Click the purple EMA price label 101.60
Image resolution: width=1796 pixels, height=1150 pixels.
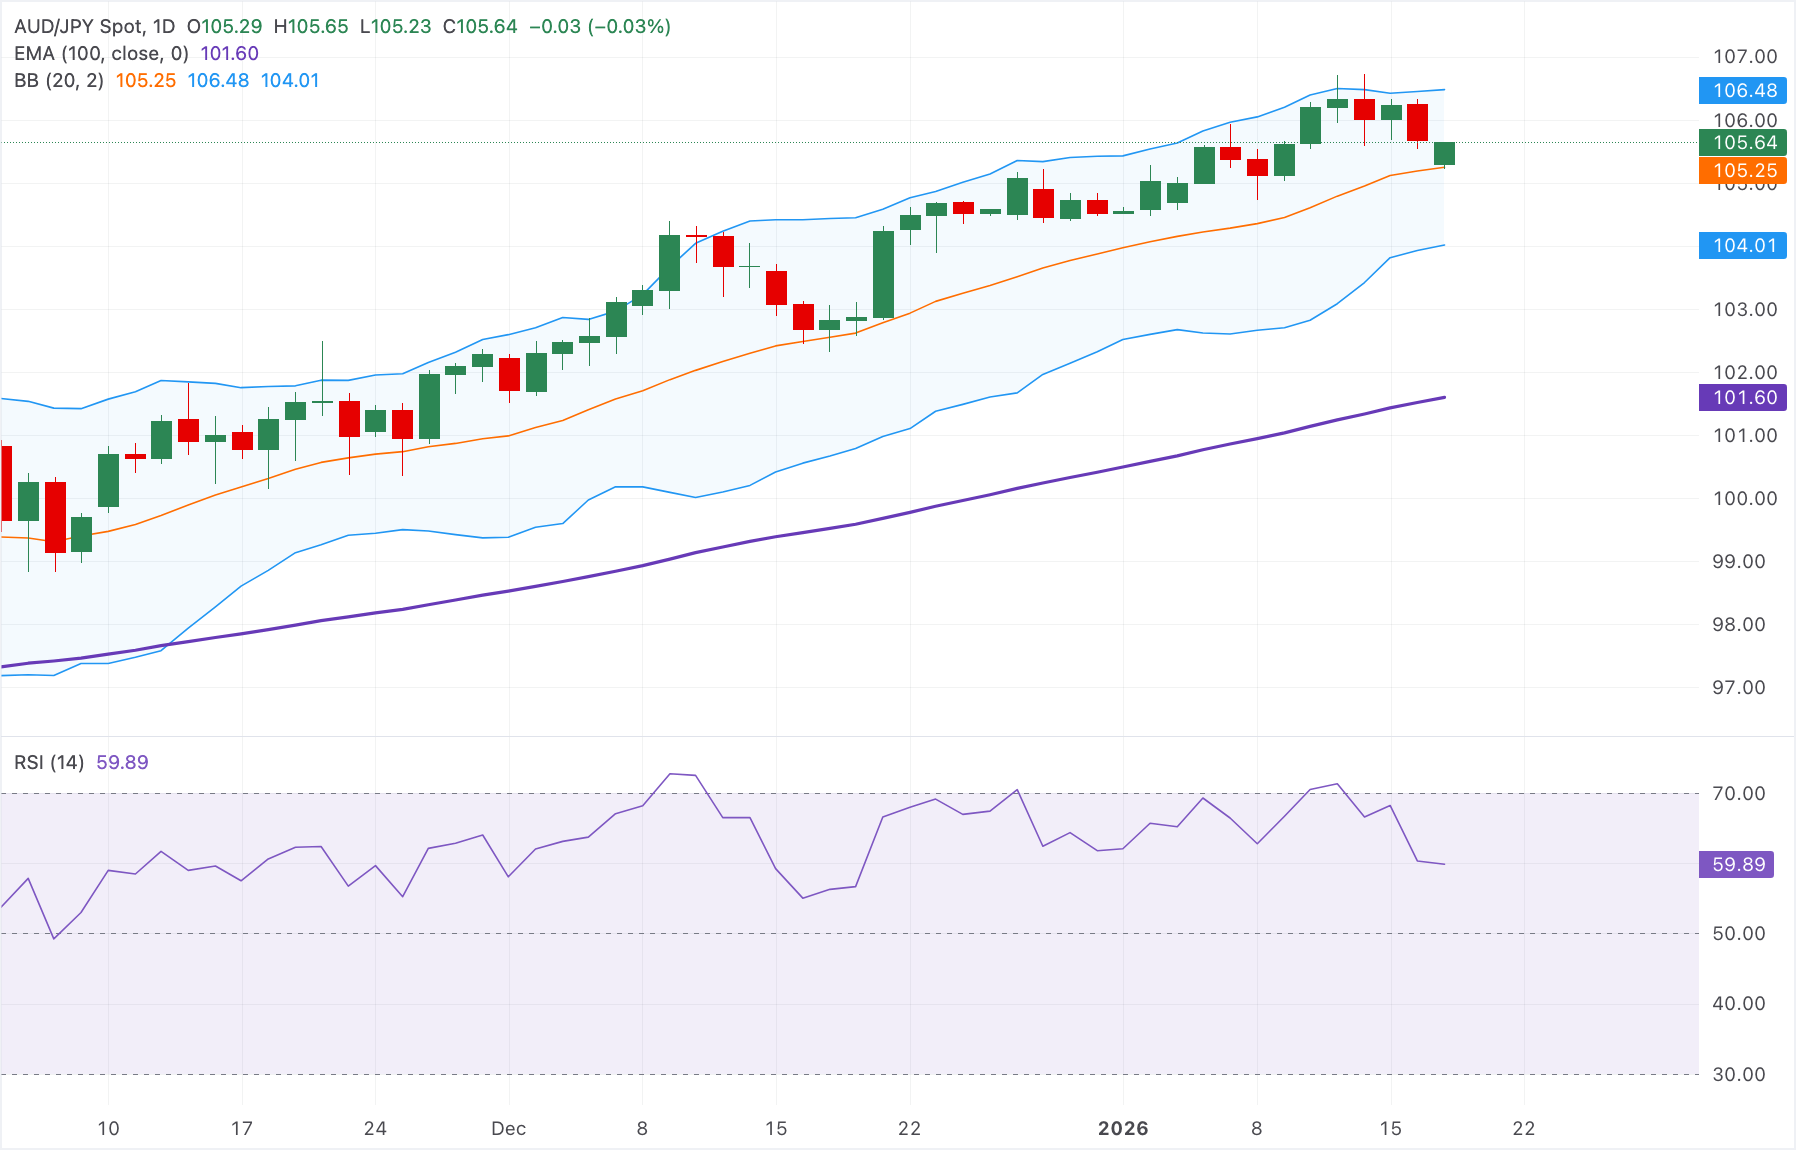coord(1742,398)
